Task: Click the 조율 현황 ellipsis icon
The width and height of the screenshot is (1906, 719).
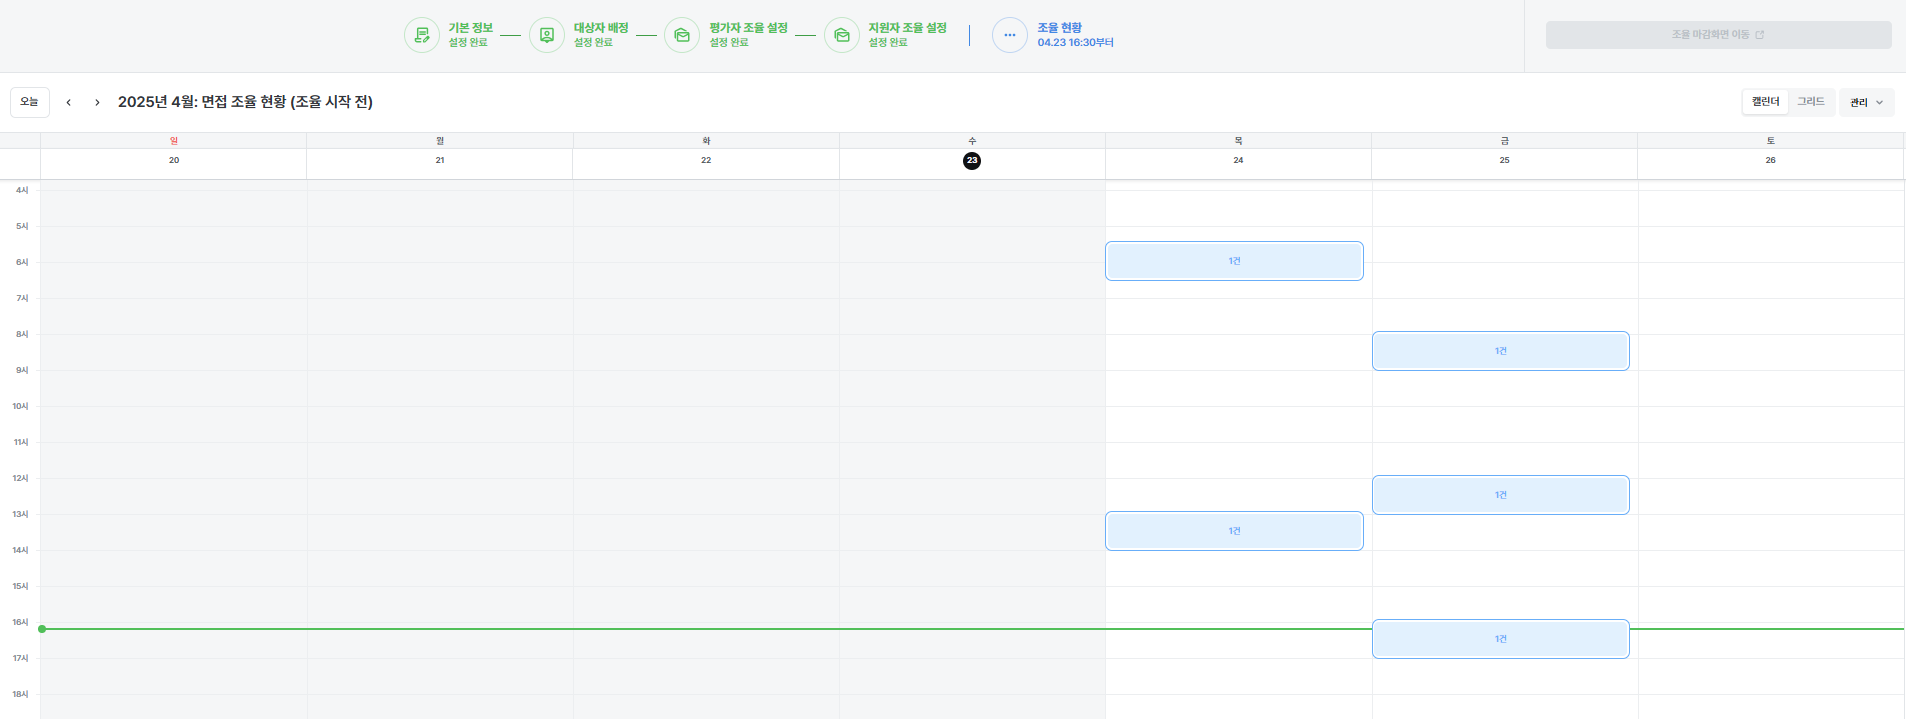Action: pos(1009,35)
